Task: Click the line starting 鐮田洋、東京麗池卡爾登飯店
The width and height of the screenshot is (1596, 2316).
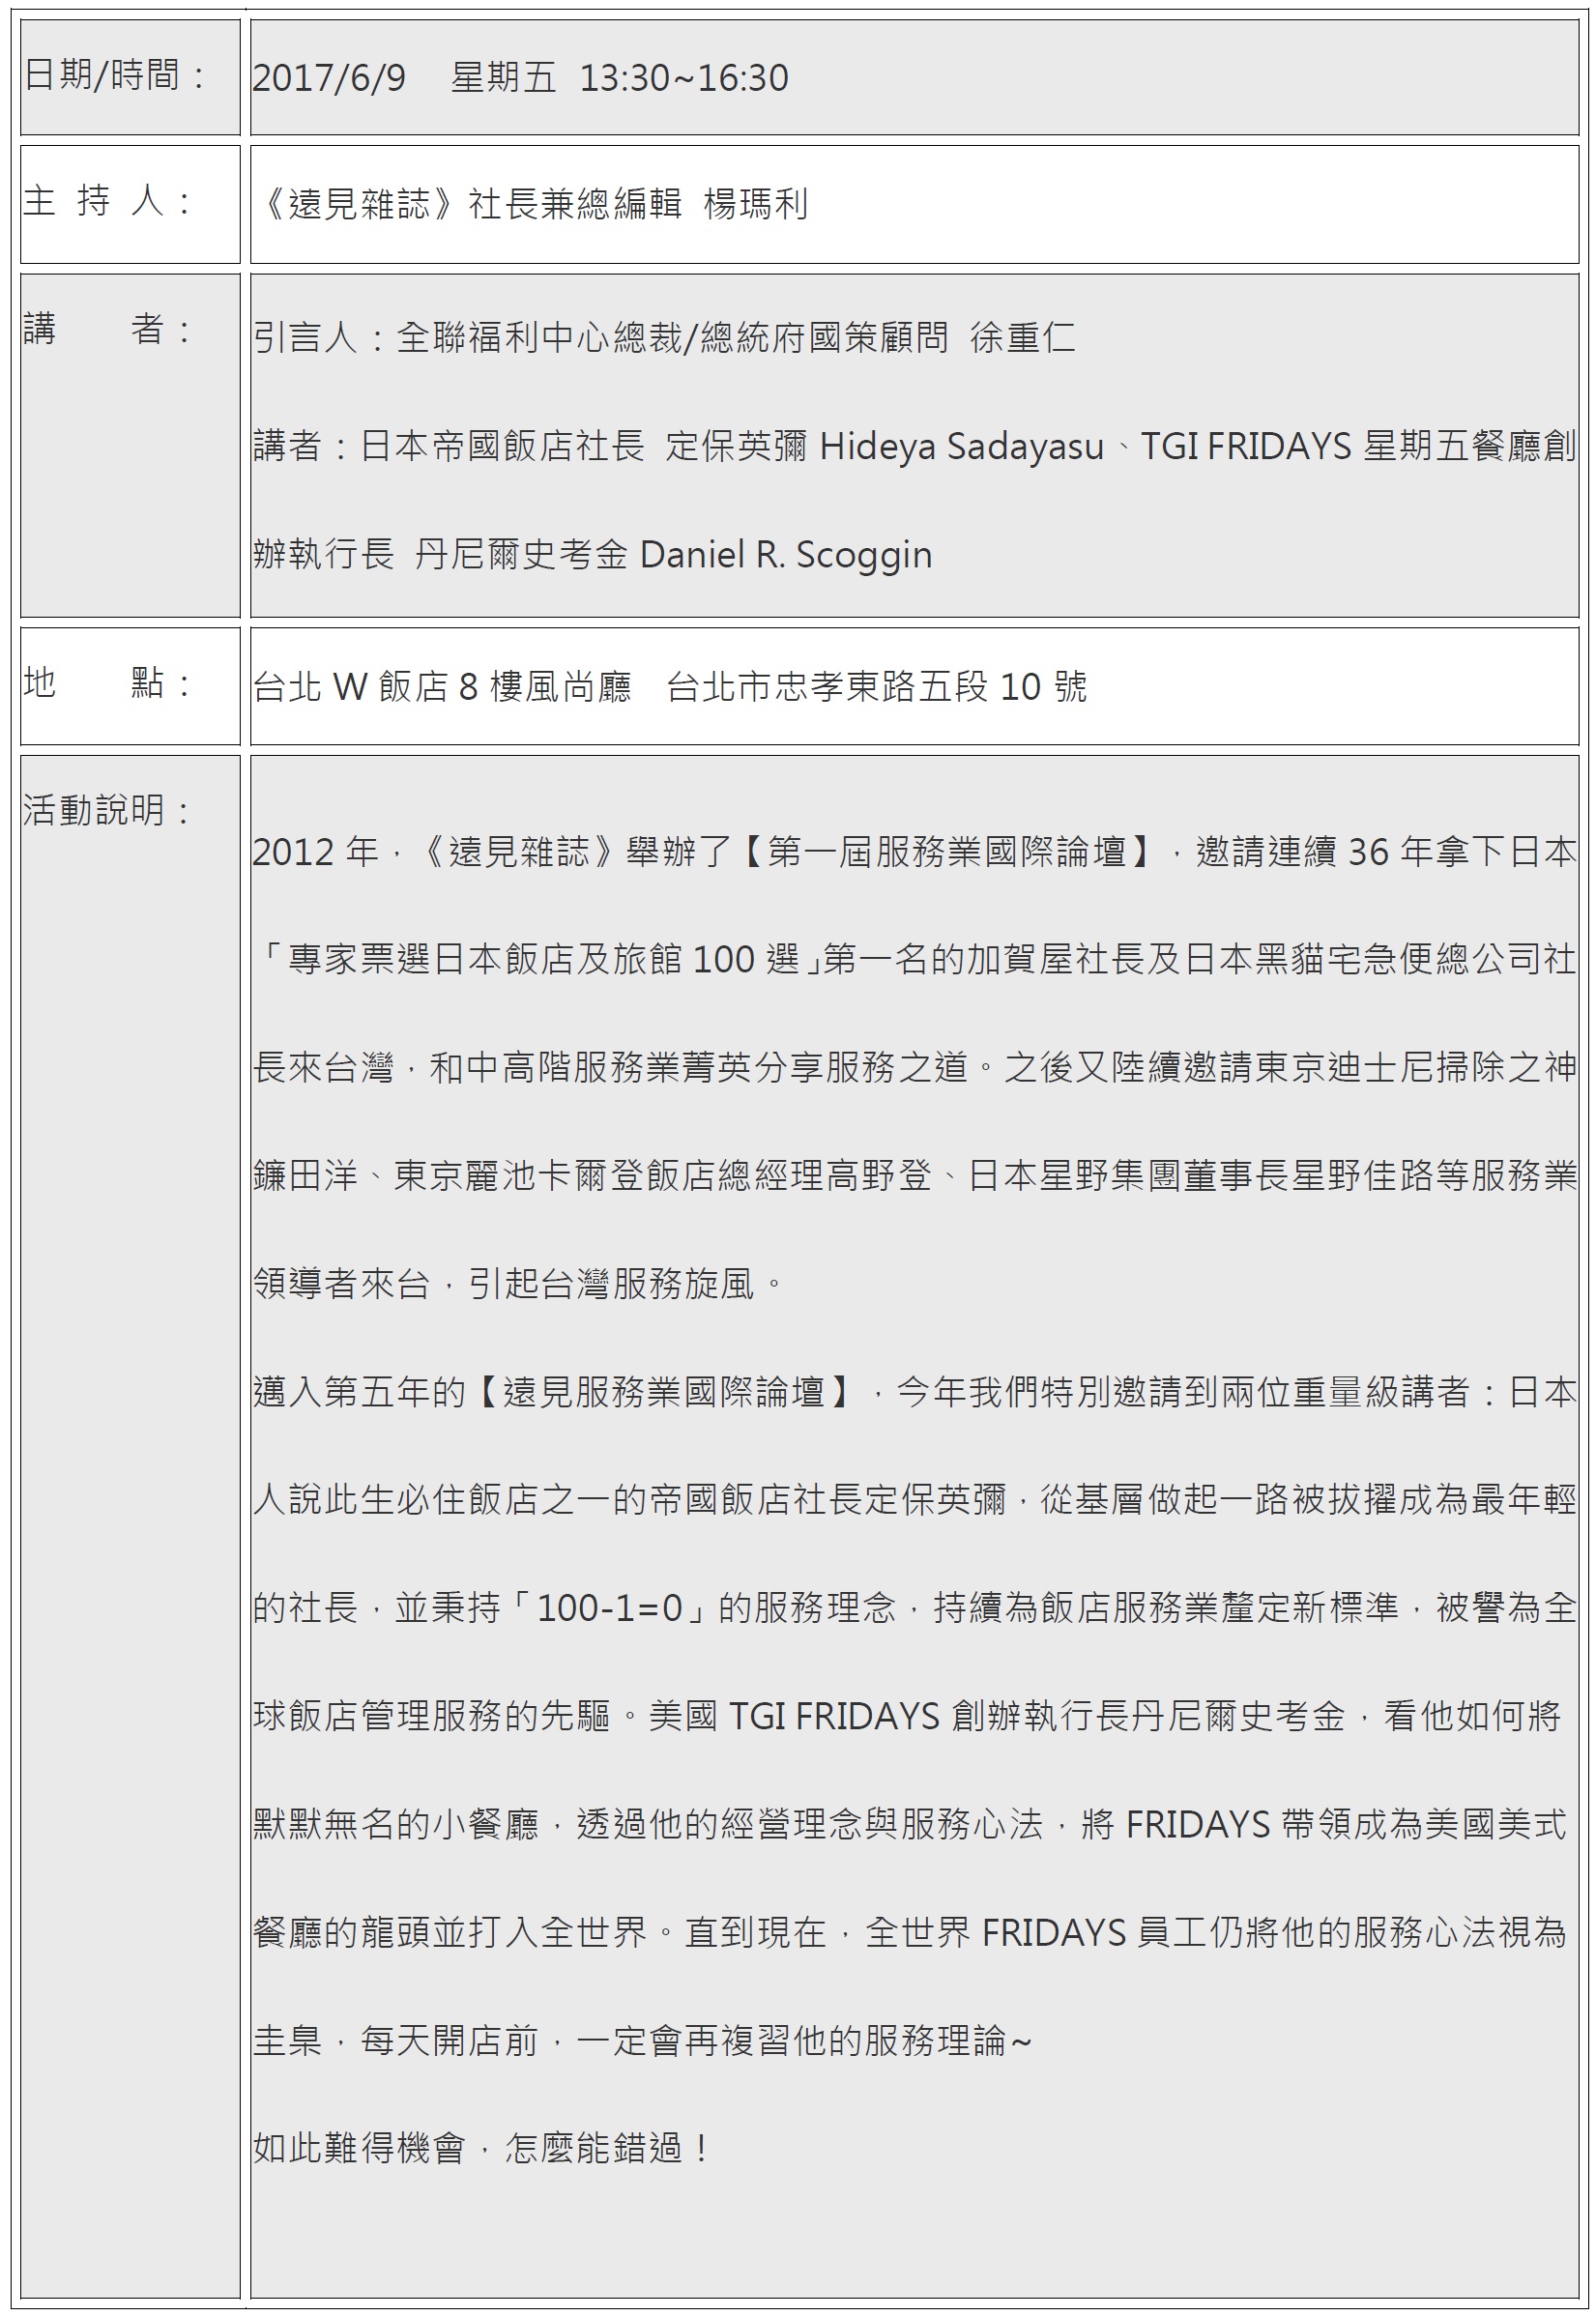Action: [915, 1175]
